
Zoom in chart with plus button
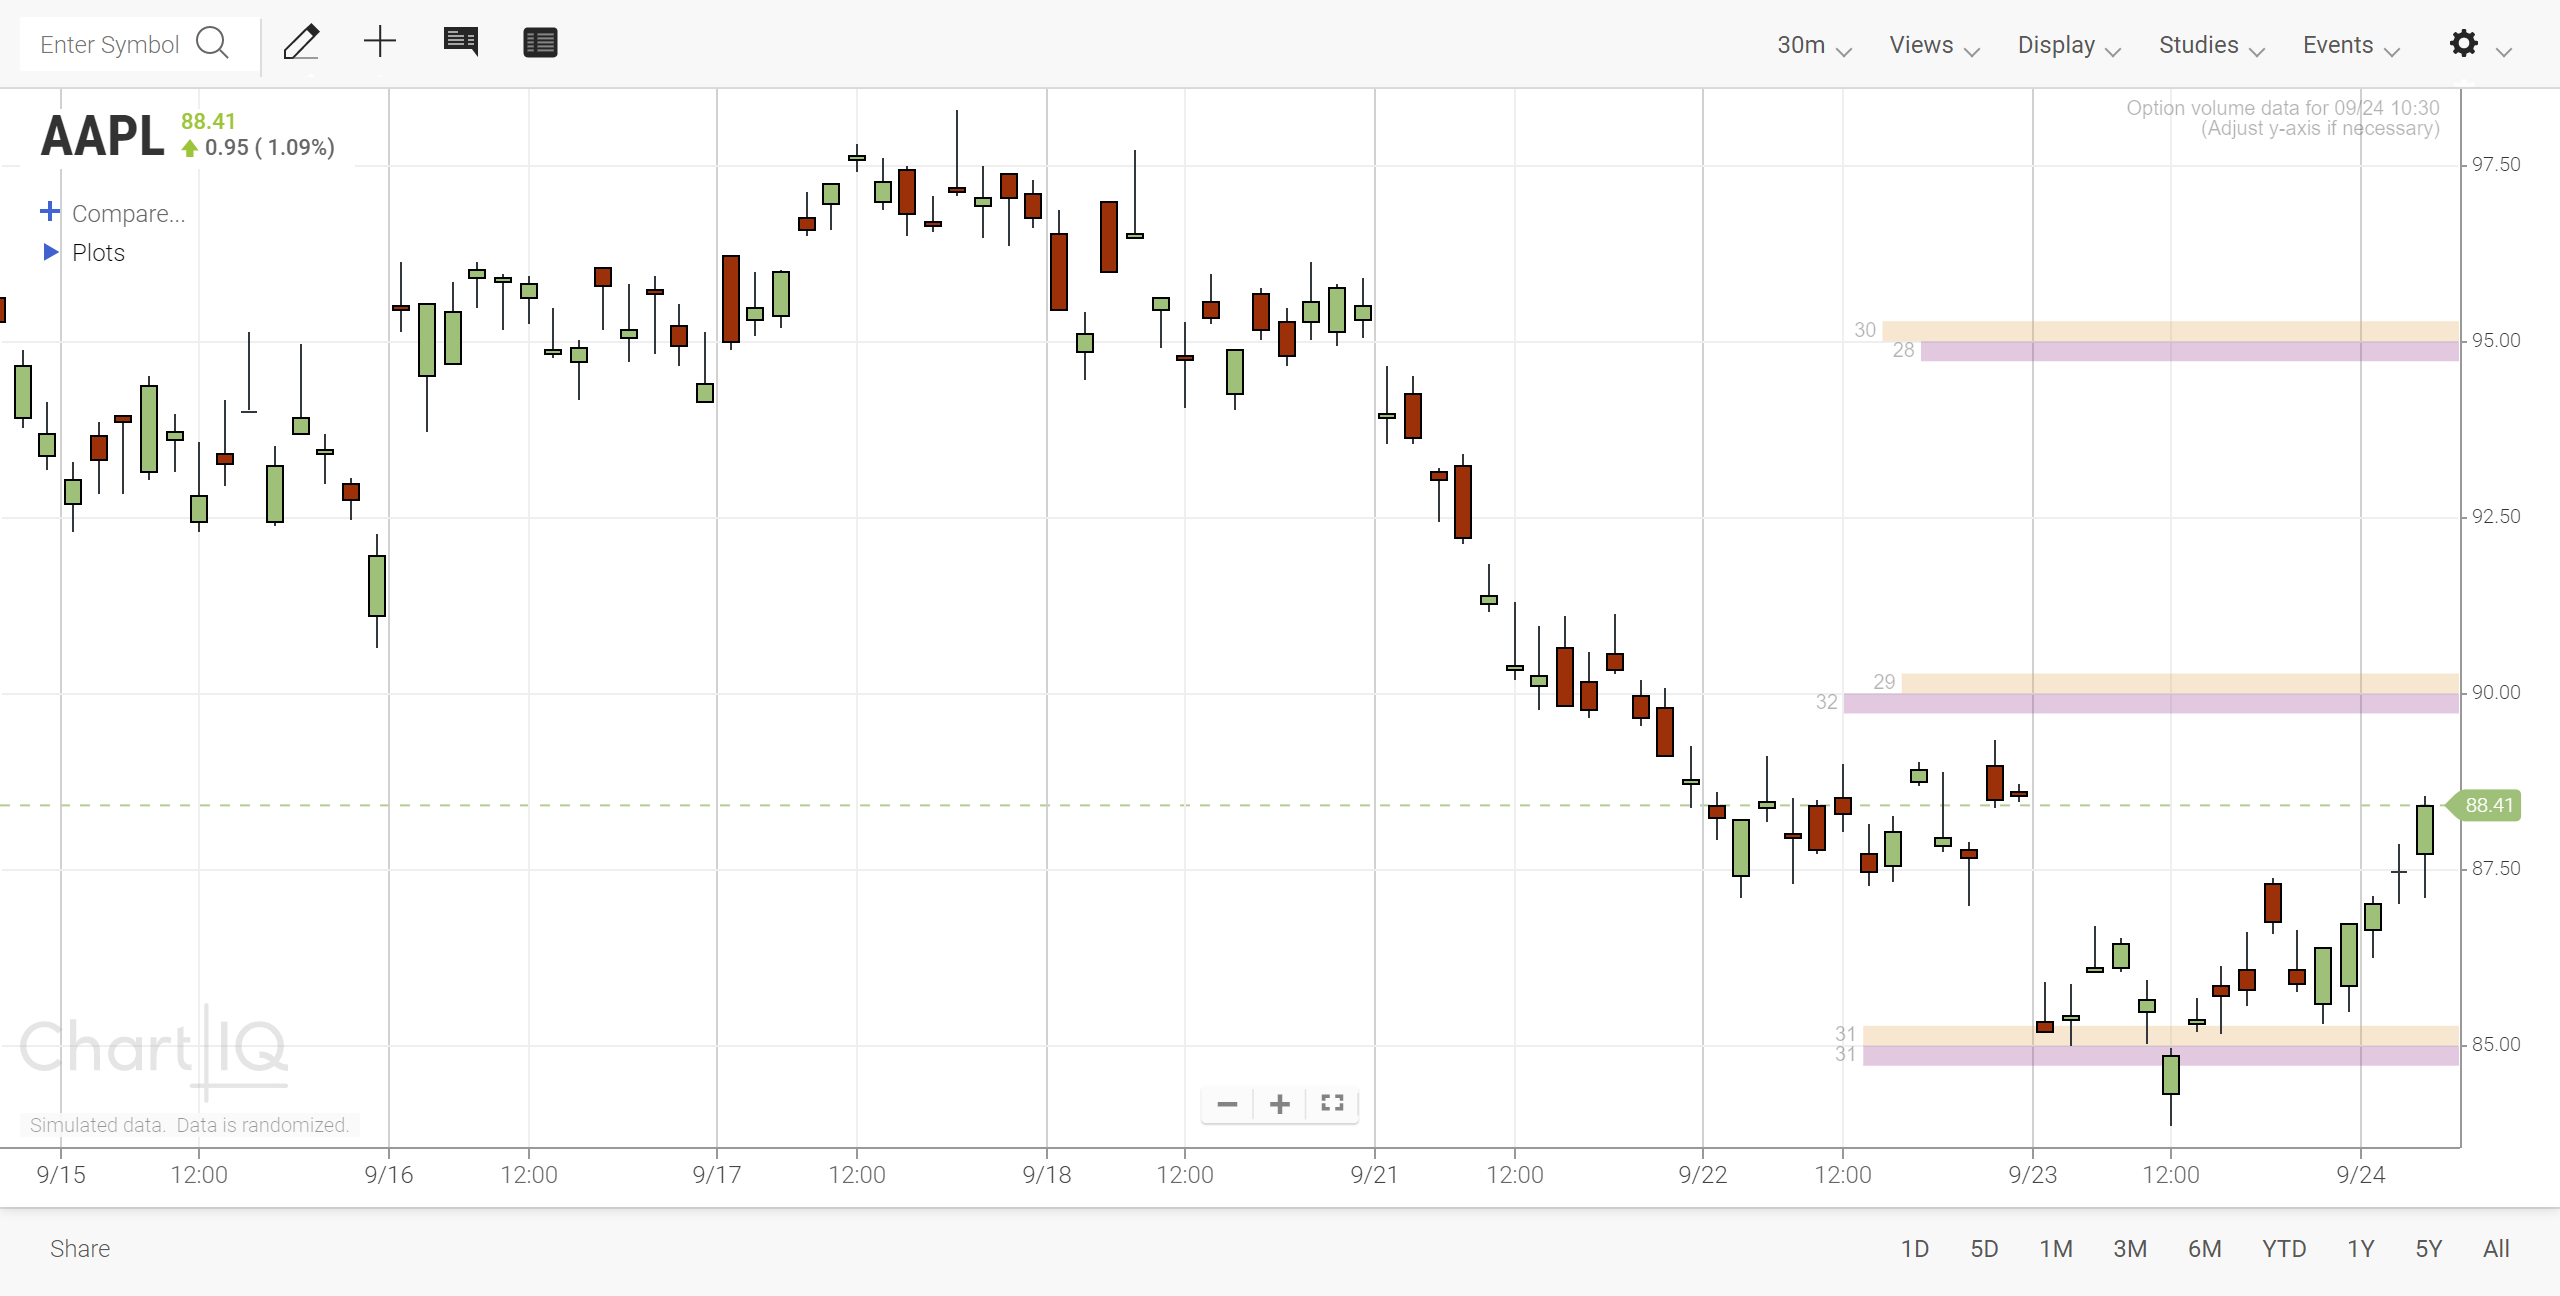(x=1280, y=1104)
